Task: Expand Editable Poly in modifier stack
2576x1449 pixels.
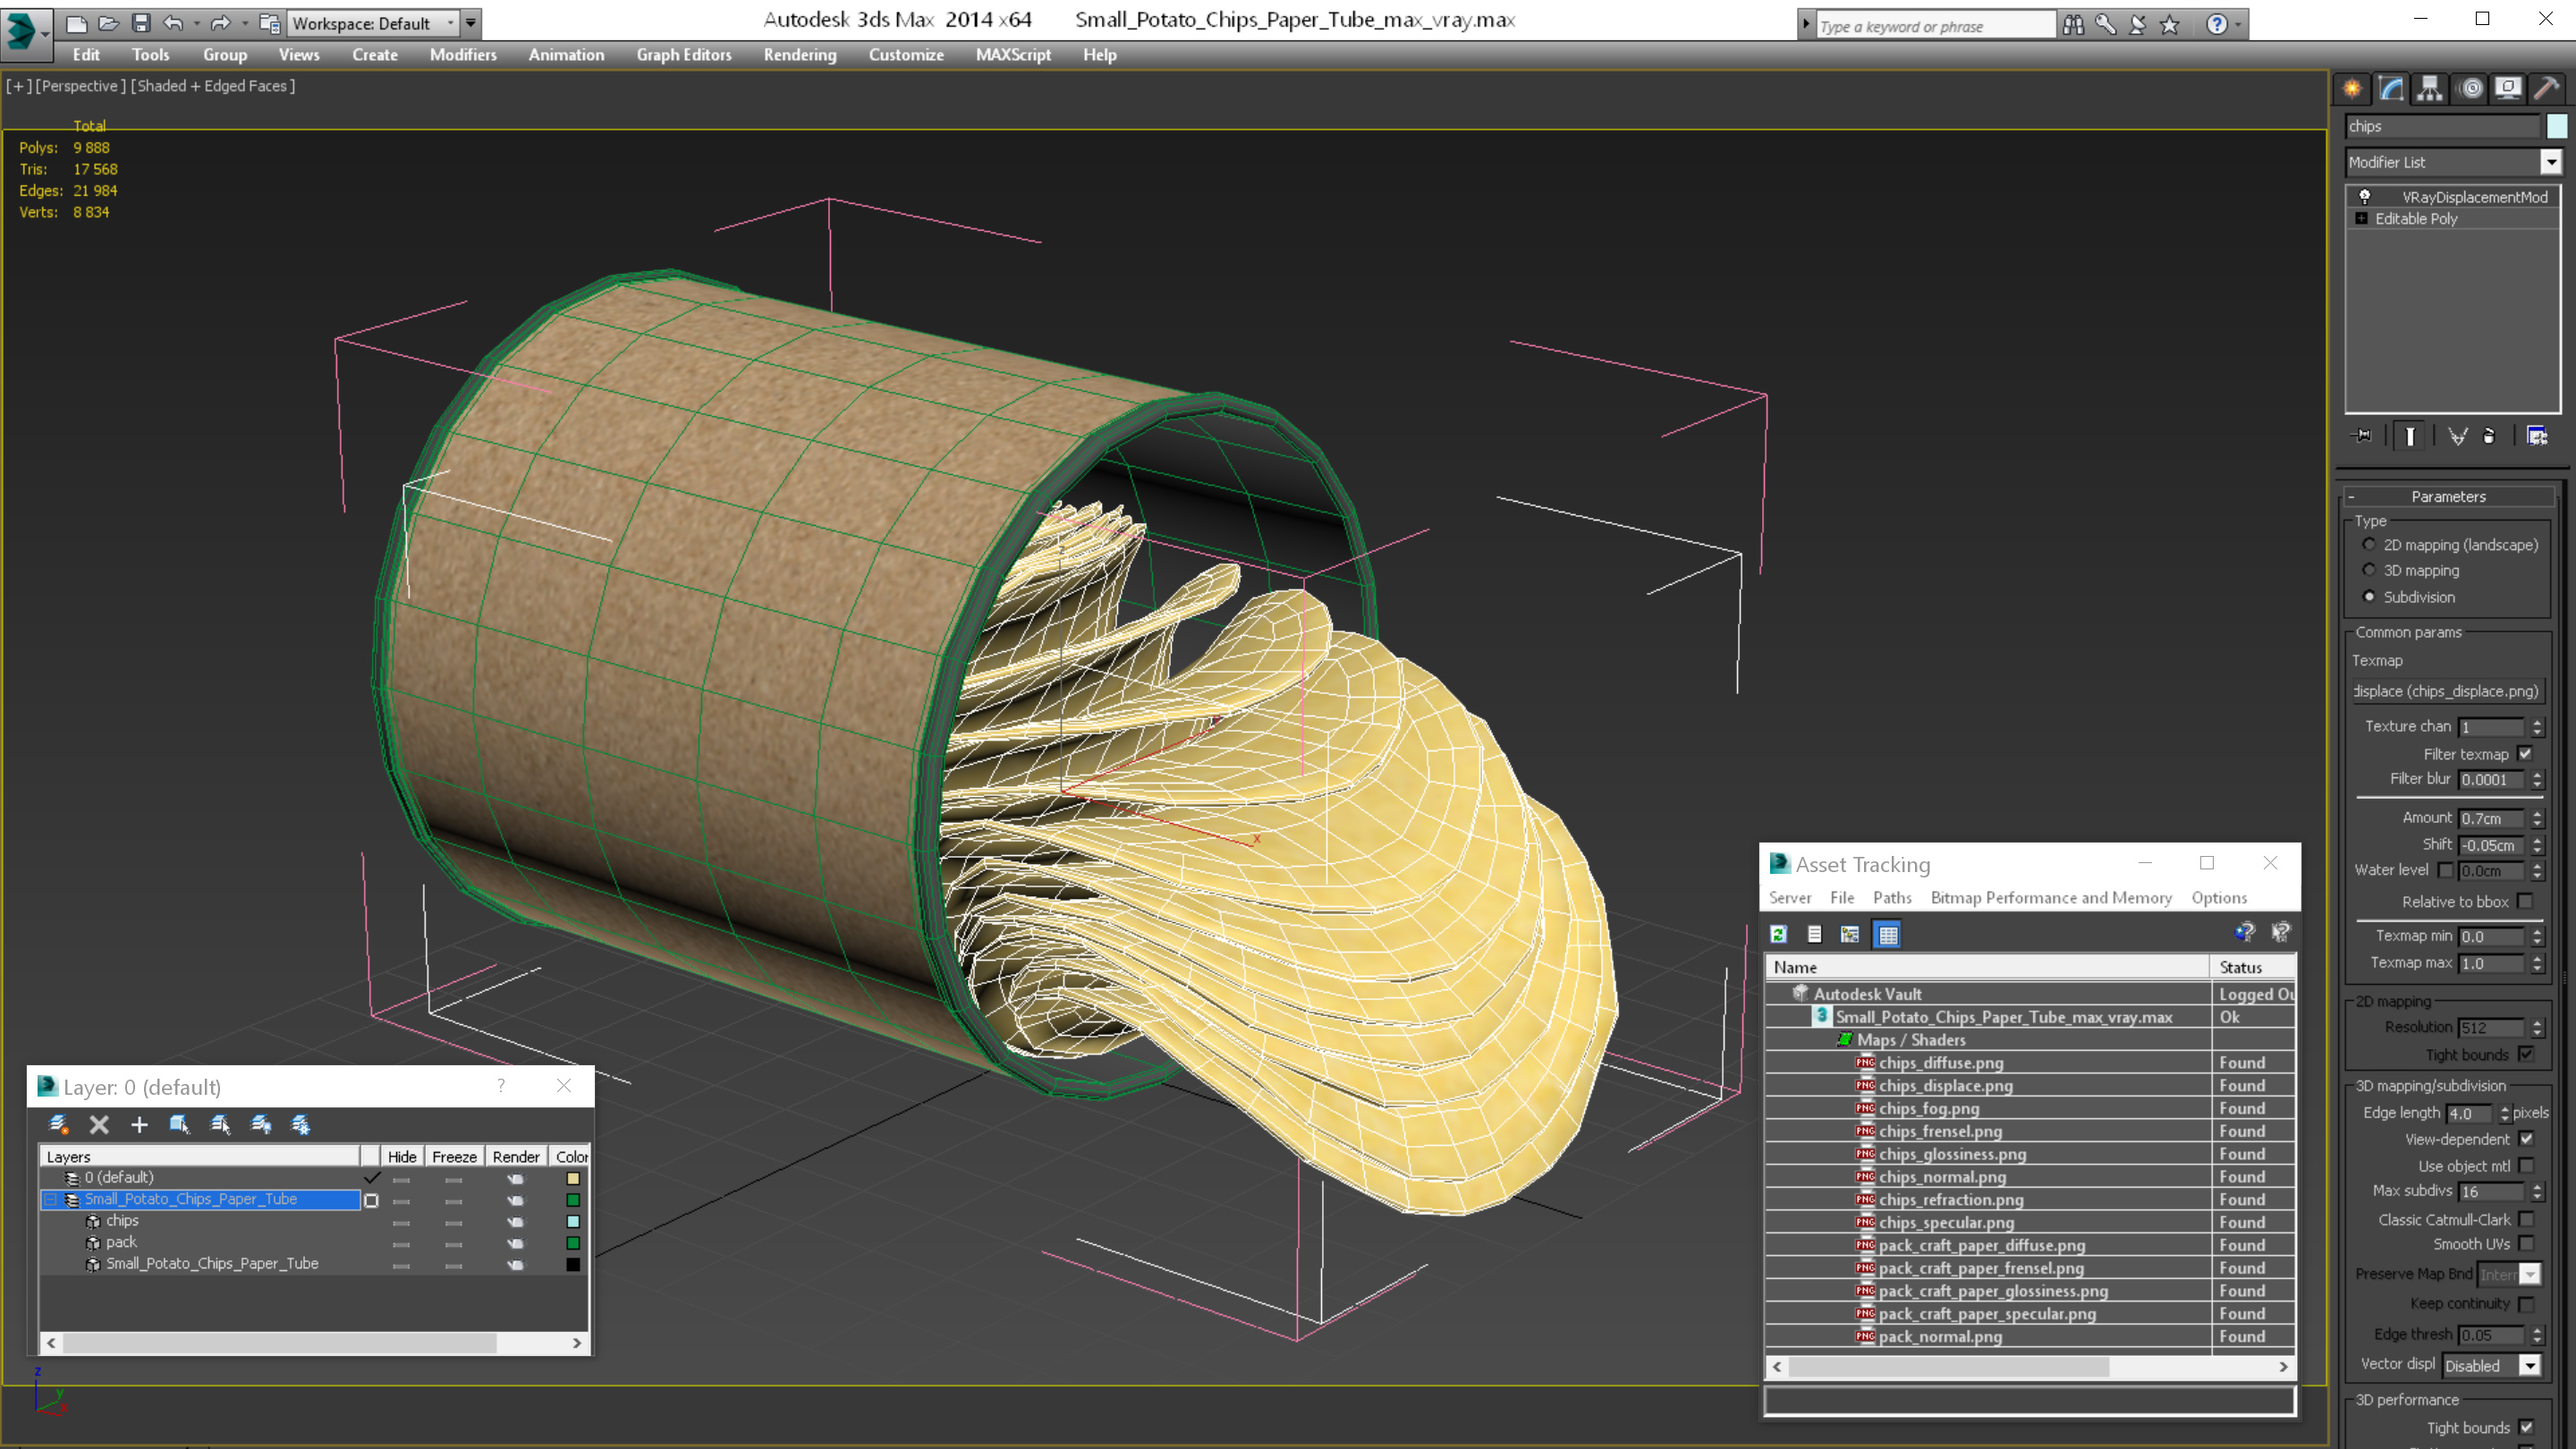Action: 2362,219
